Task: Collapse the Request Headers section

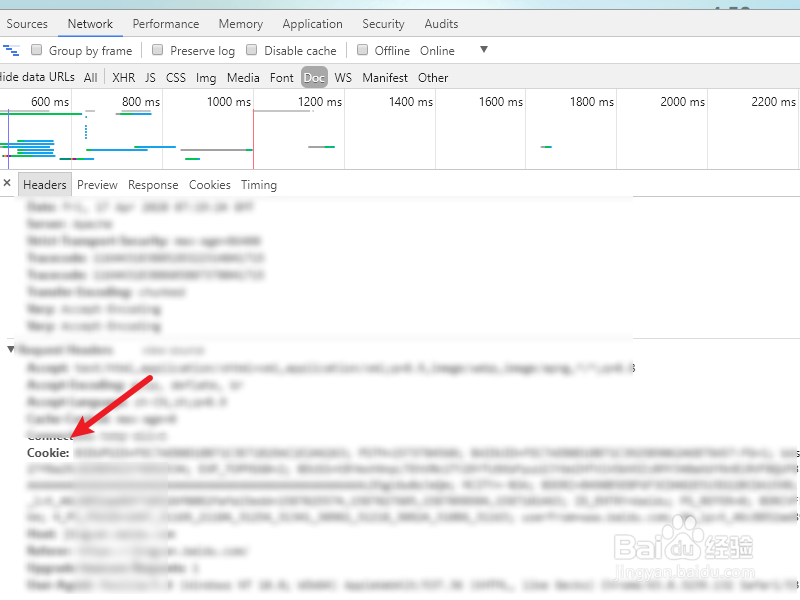Action: [11, 349]
